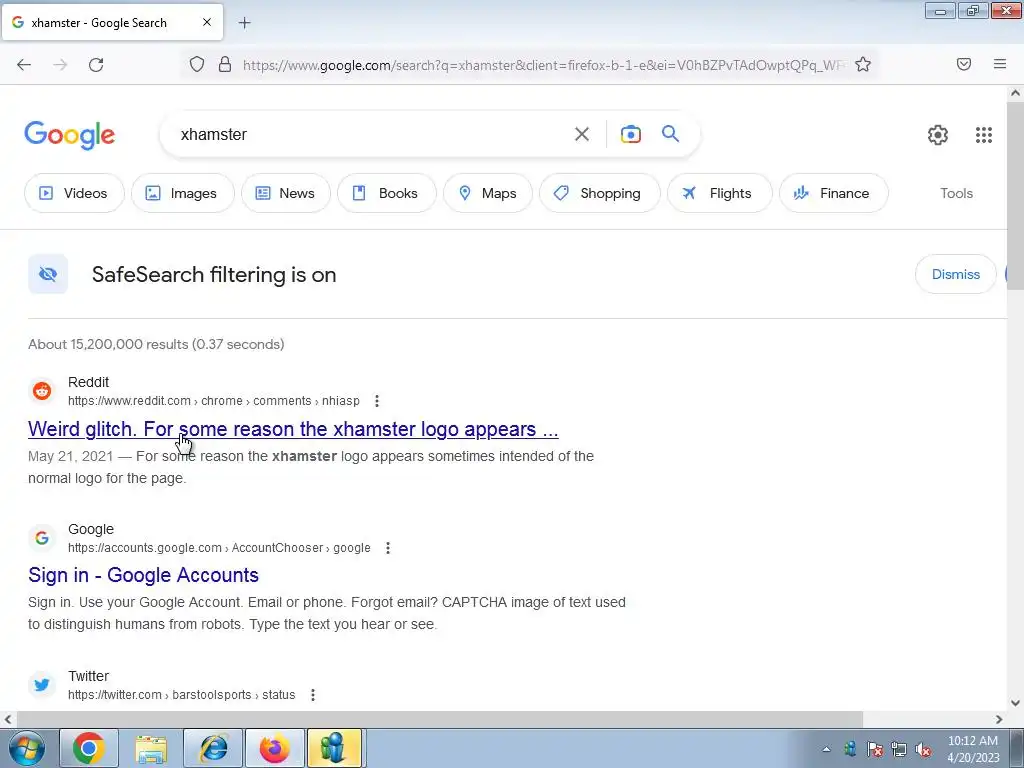Image resolution: width=1024 pixels, height=768 pixels.
Task: Open the Firefox hamburger menu
Action: coord(1000,64)
